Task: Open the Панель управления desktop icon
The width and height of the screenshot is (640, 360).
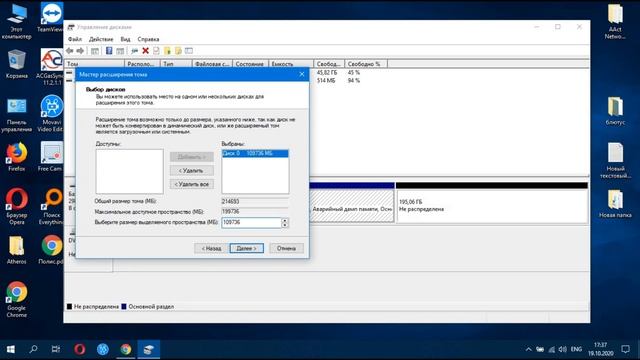Action: [16, 116]
